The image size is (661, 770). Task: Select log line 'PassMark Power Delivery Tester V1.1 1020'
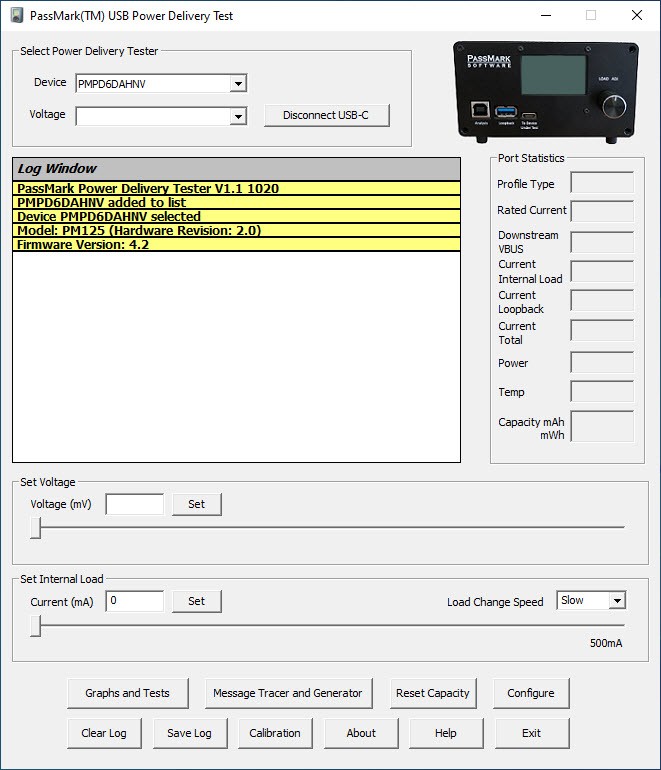236,189
